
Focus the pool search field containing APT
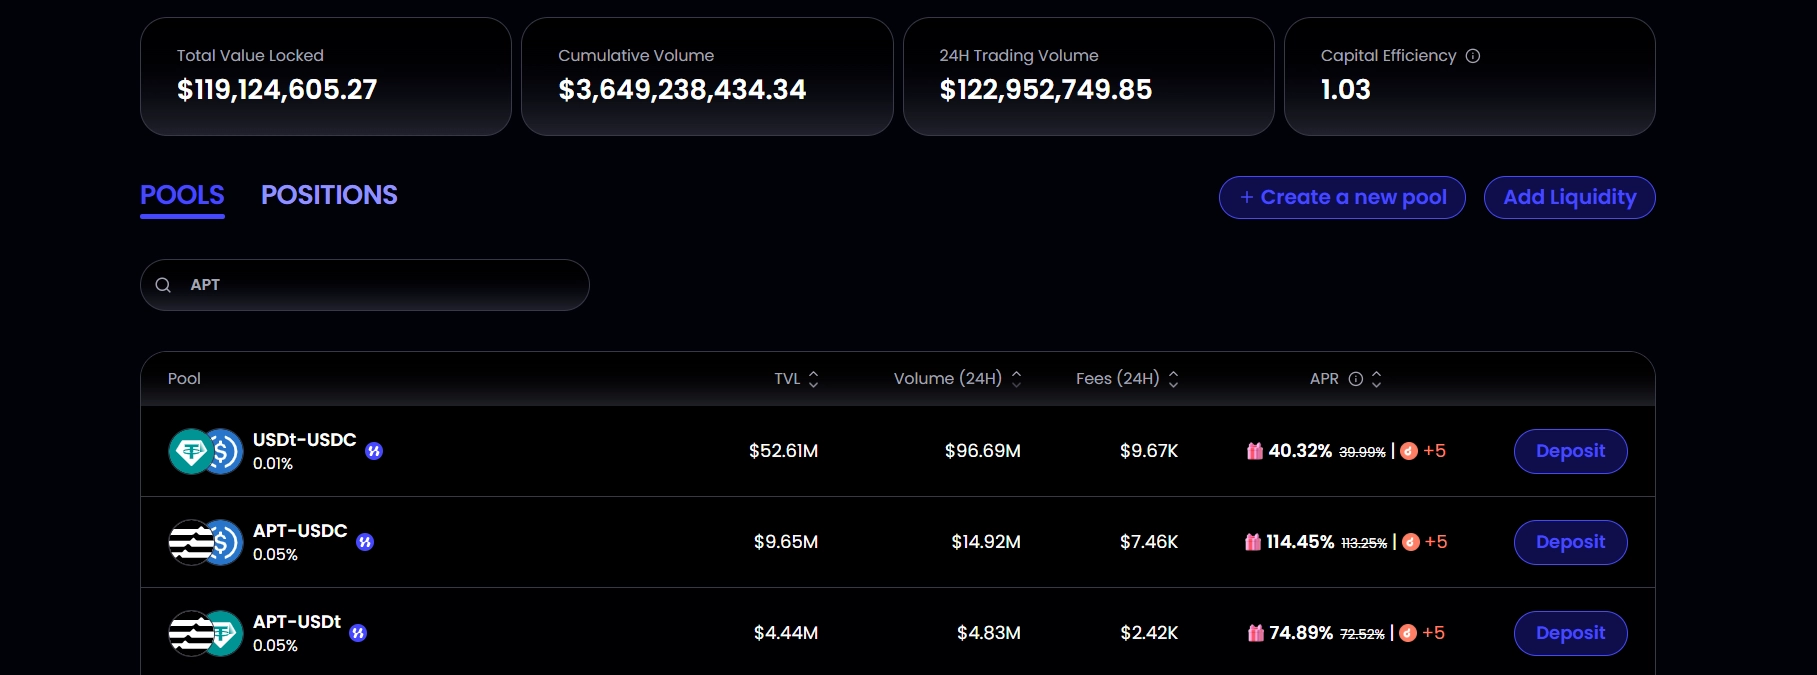point(380,285)
